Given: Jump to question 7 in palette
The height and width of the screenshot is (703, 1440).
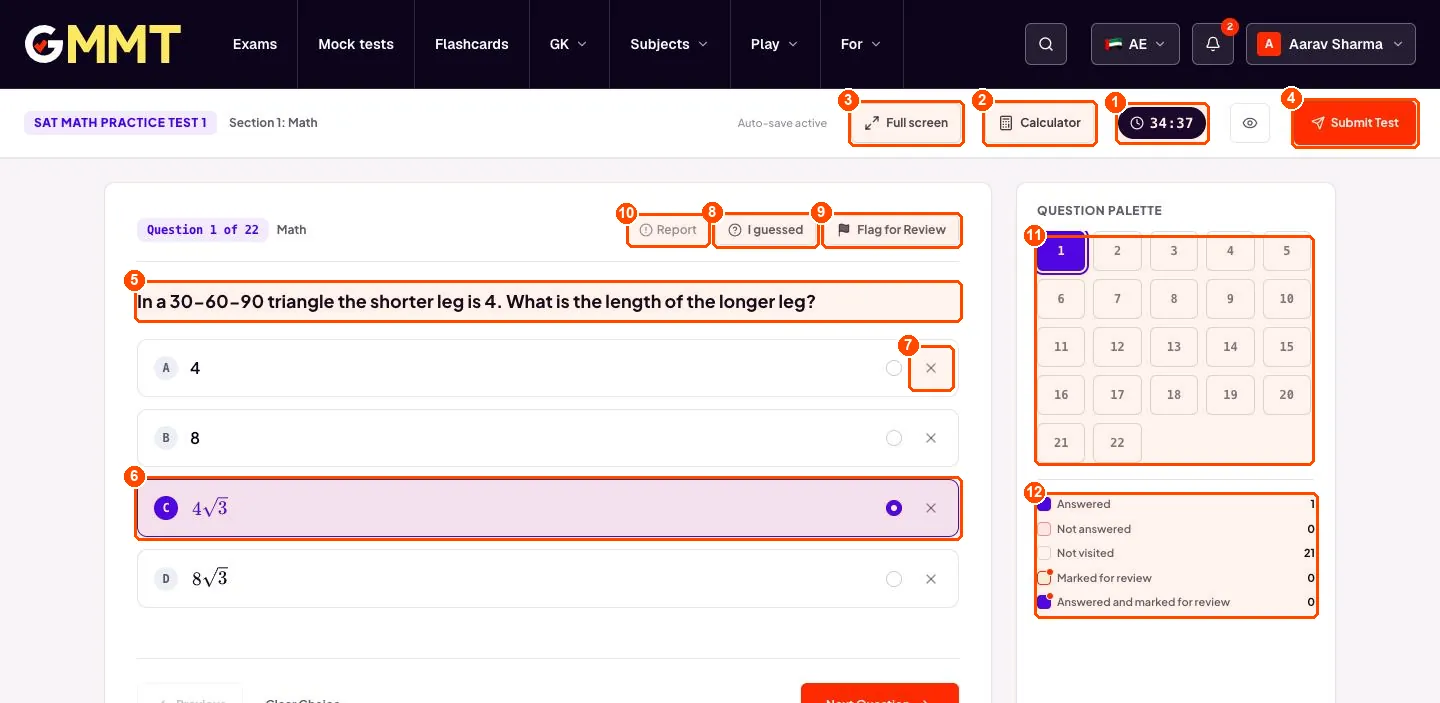Looking at the screenshot, I should click(x=1117, y=299).
